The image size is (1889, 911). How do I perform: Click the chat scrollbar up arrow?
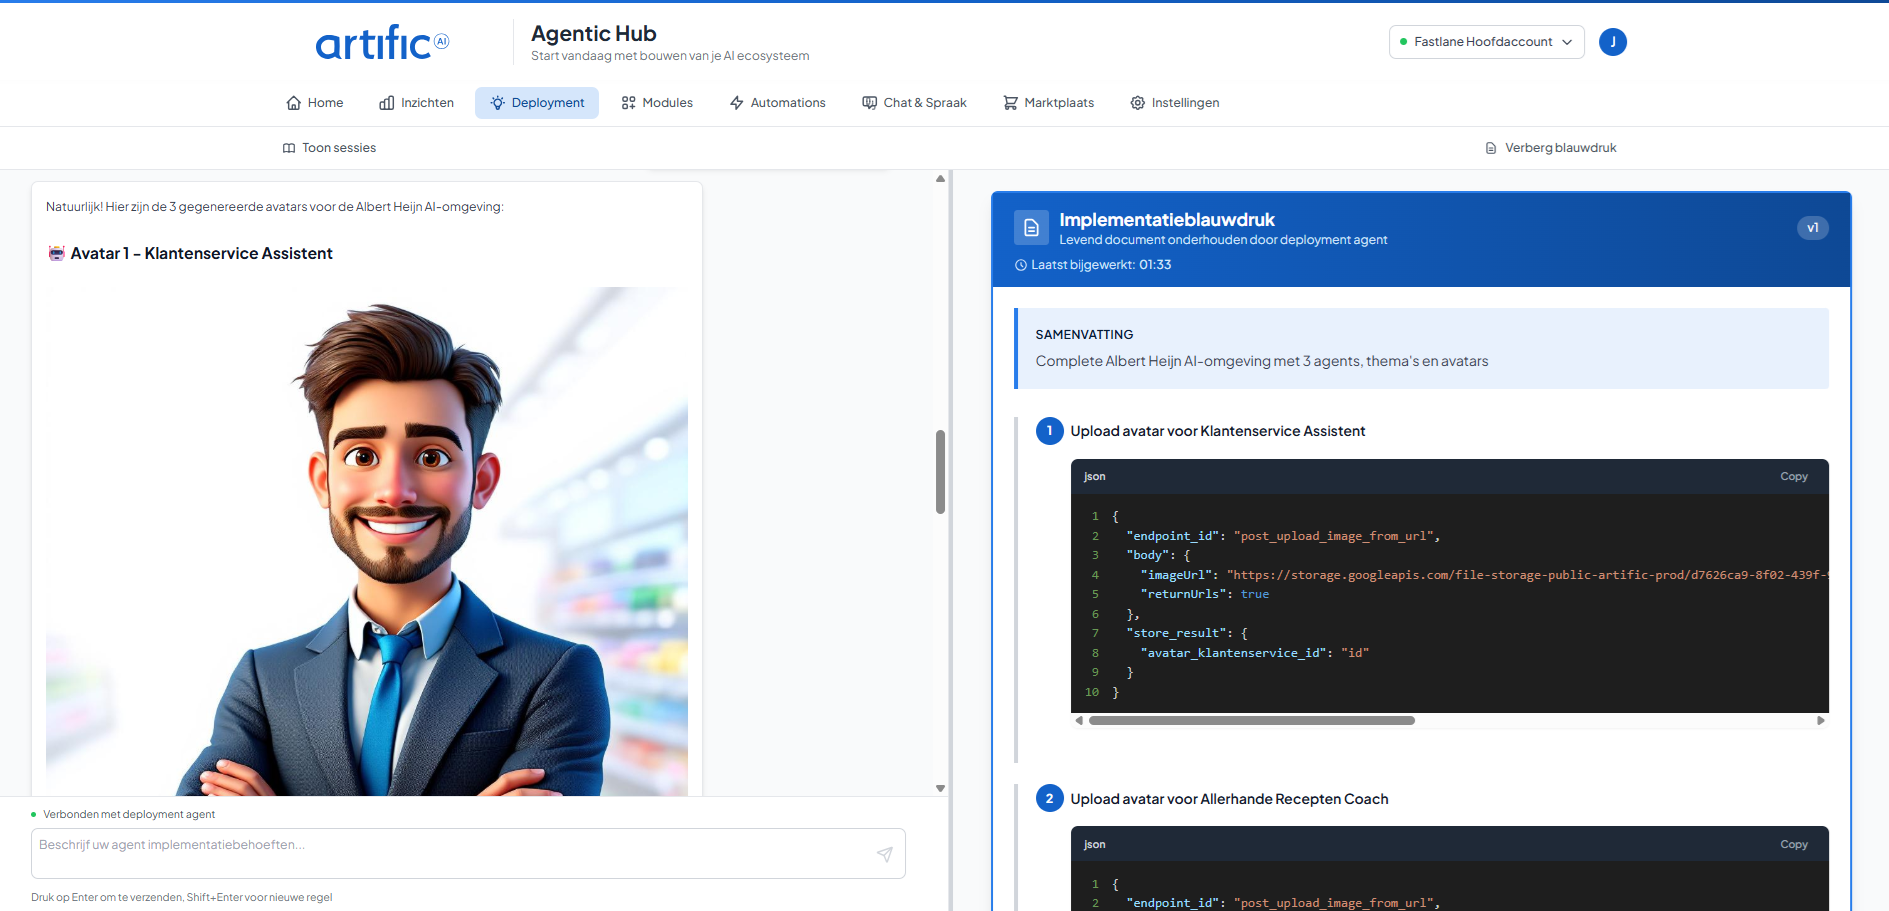coord(940,179)
